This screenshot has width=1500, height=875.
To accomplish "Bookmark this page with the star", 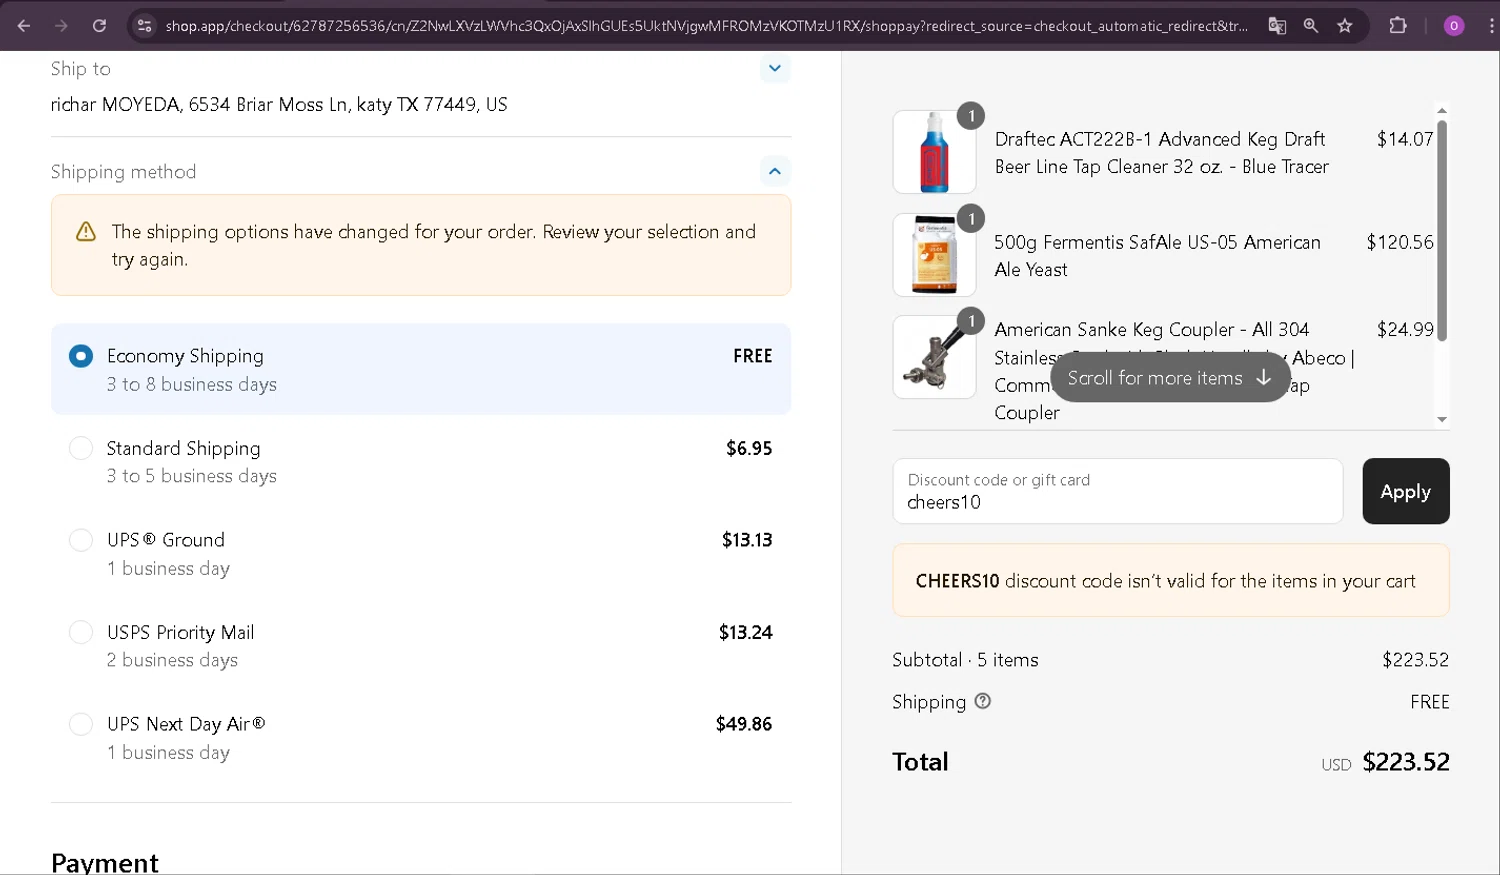I will (x=1345, y=26).
